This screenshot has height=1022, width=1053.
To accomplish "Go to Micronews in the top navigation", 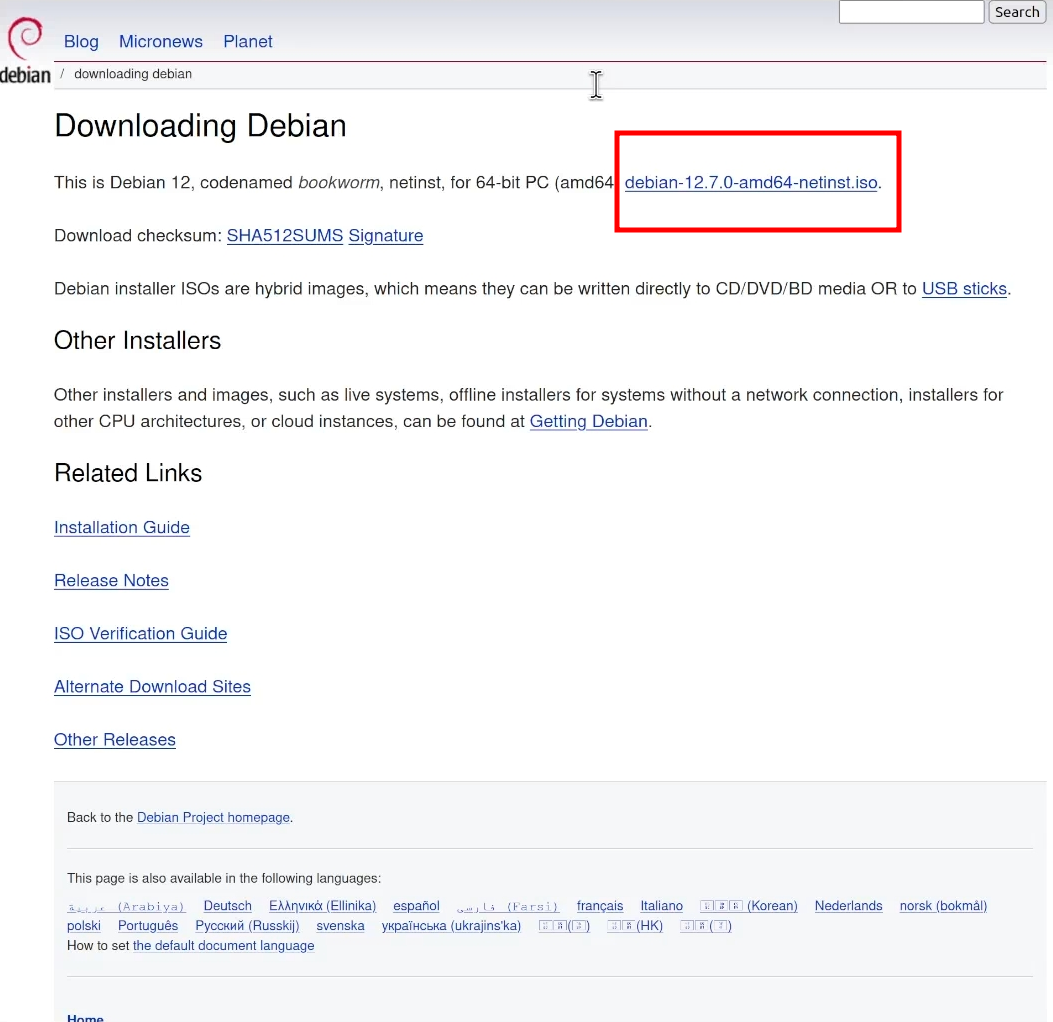I will click(x=161, y=42).
